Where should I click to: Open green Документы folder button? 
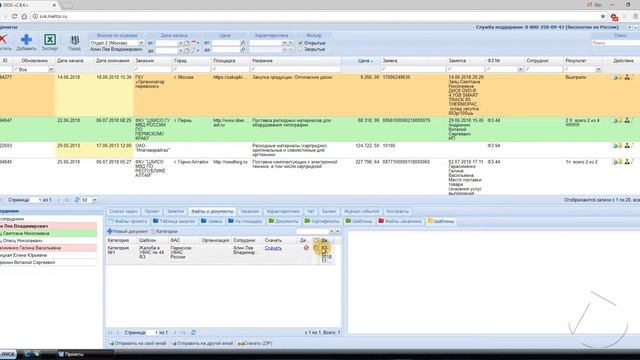click(283, 221)
